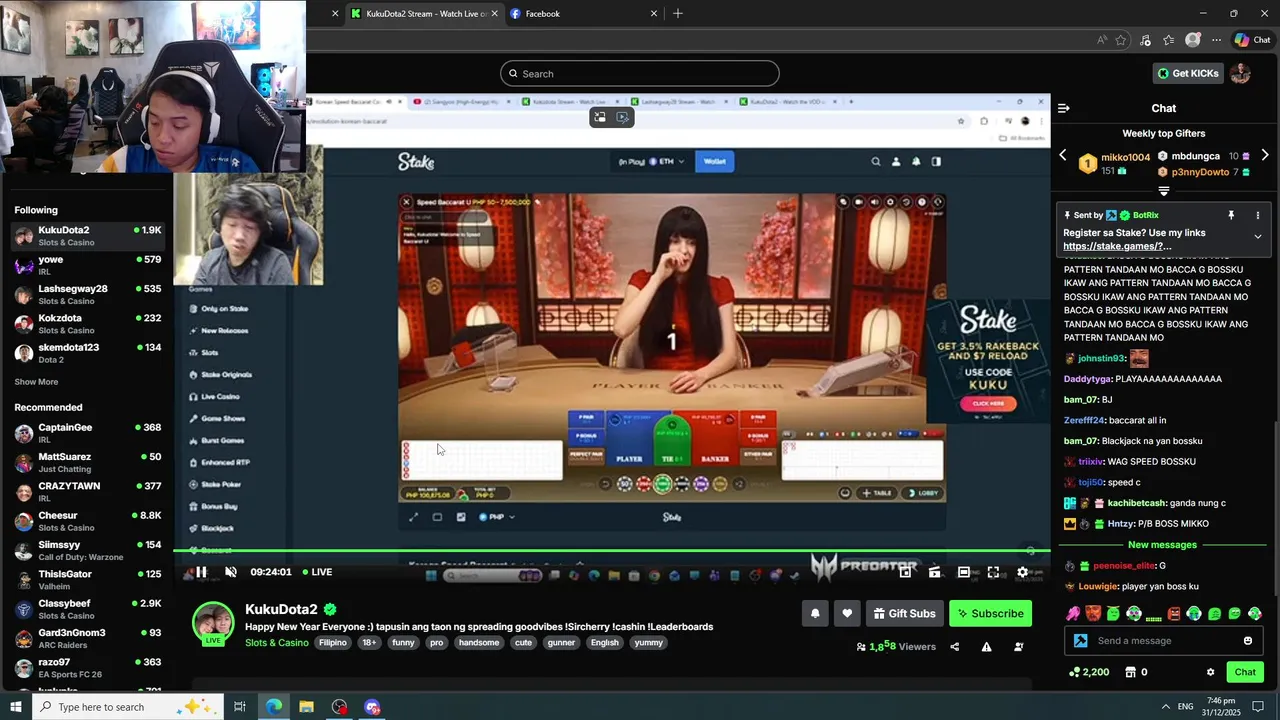Select the English stream tag
Screen dimensions: 1280x720
tap(605, 643)
